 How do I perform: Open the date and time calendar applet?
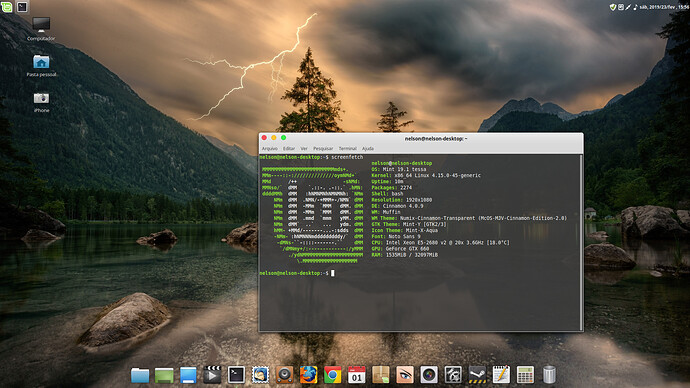(664, 7)
